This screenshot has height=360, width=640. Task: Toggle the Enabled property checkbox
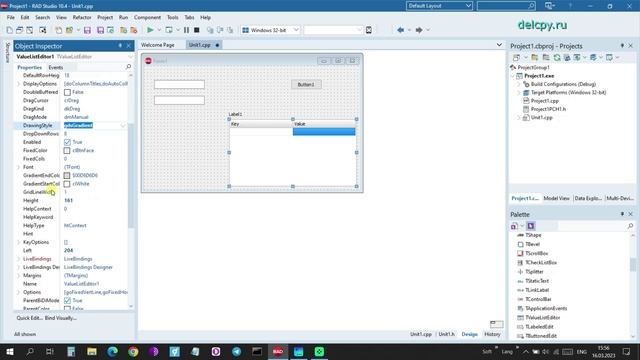tap(67, 142)
